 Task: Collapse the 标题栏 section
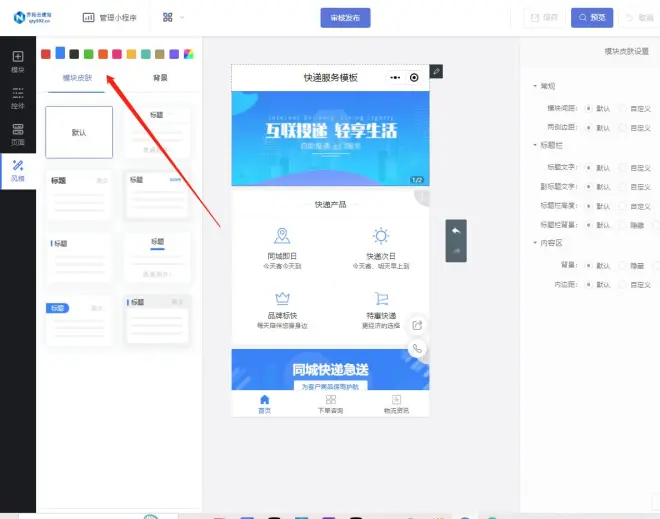click(x=535, y=145)
